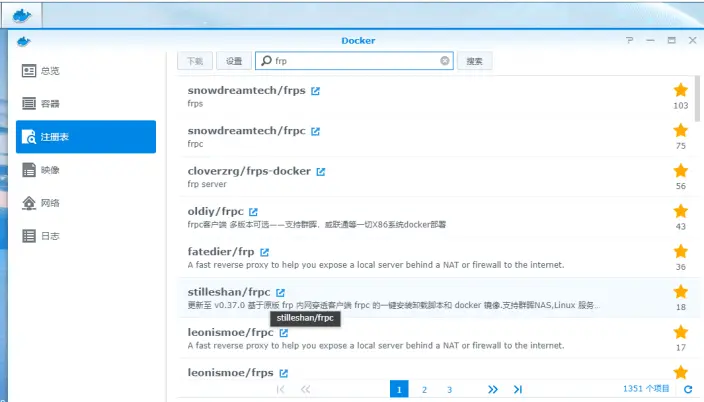Click the 下载 download button
704x402 pixels.
click(195, 61)
